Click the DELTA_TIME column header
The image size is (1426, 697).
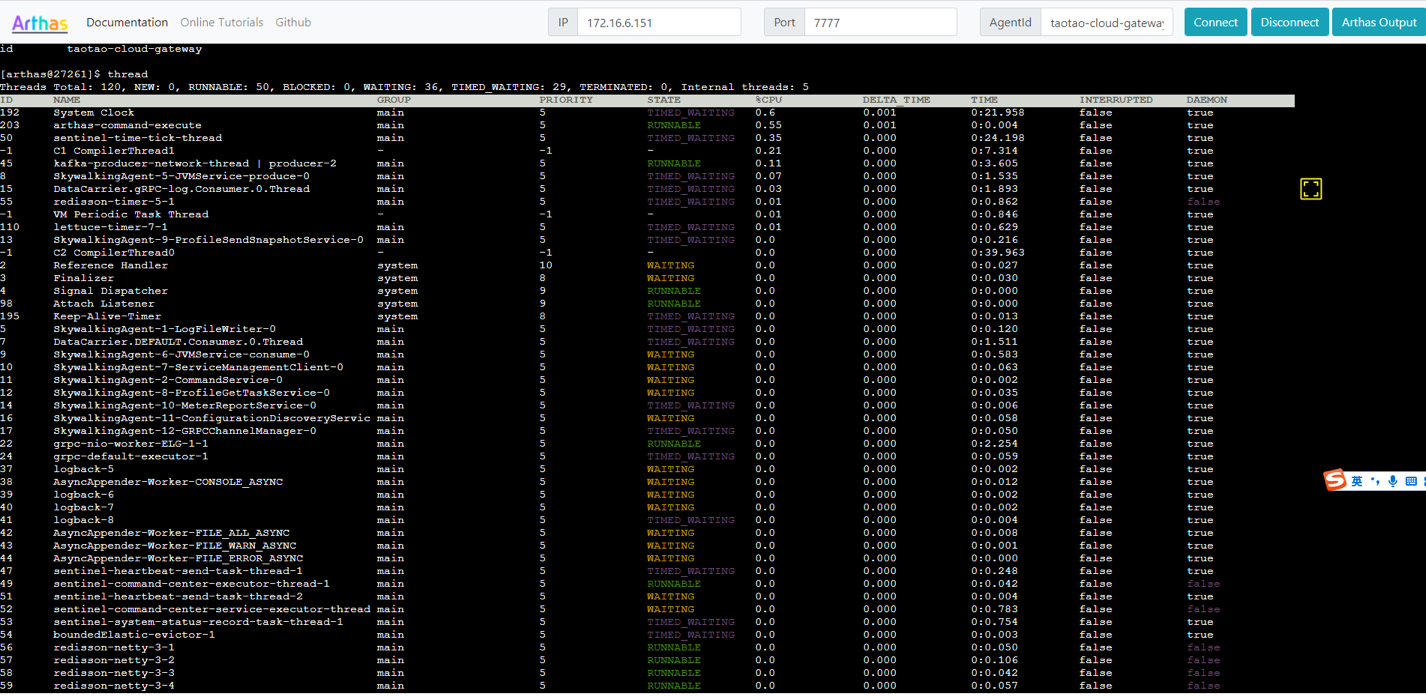coord(896,100)
